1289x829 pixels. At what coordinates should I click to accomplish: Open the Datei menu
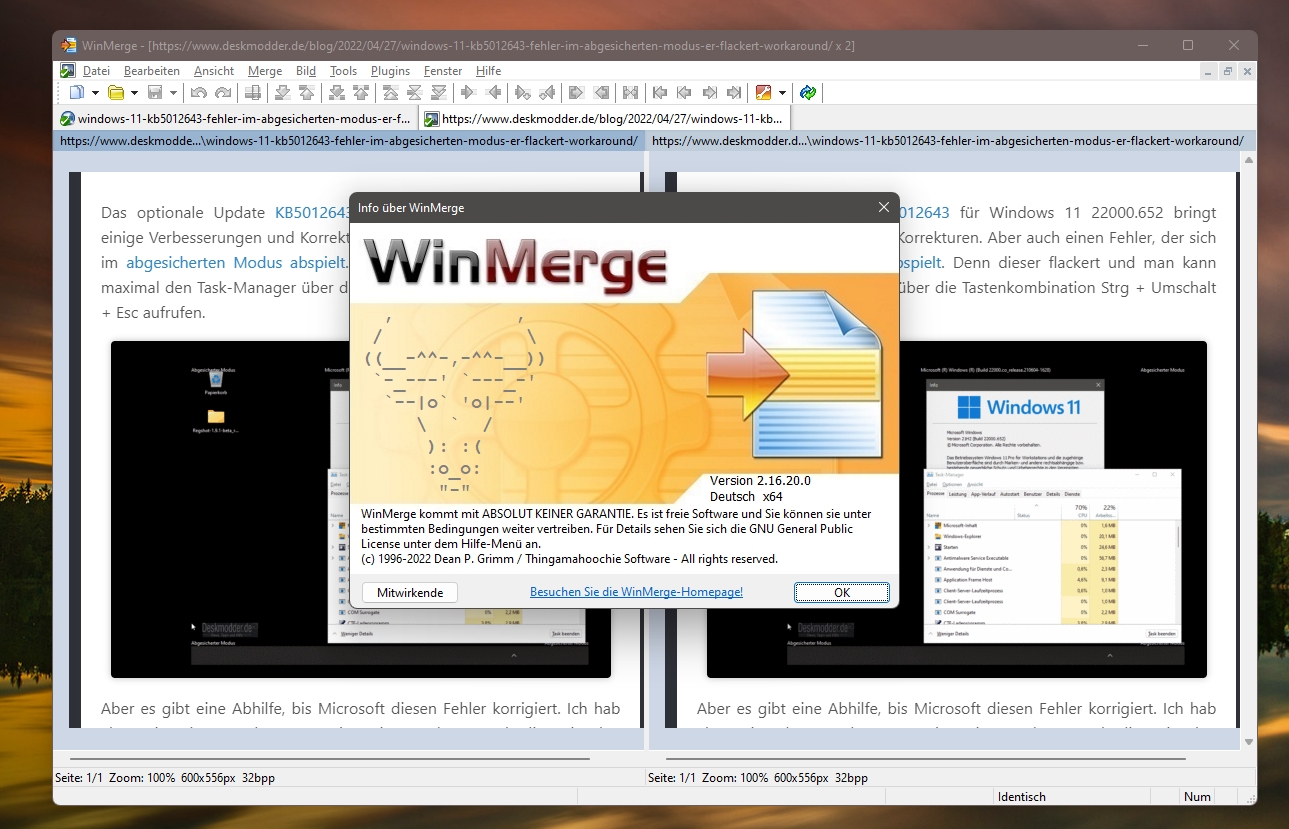coord(96,71)
